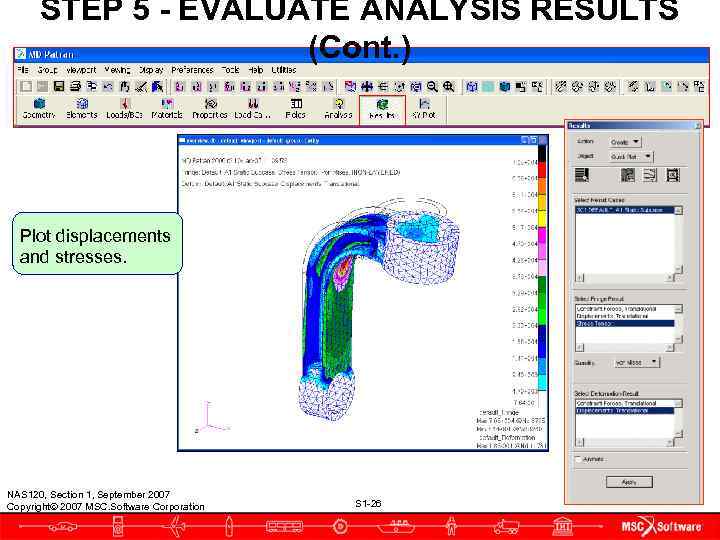Click the Deformation Result list horizontal scrollbar
Image resolution: width=720 pixels, height=540 pixels.
(625, 442)
